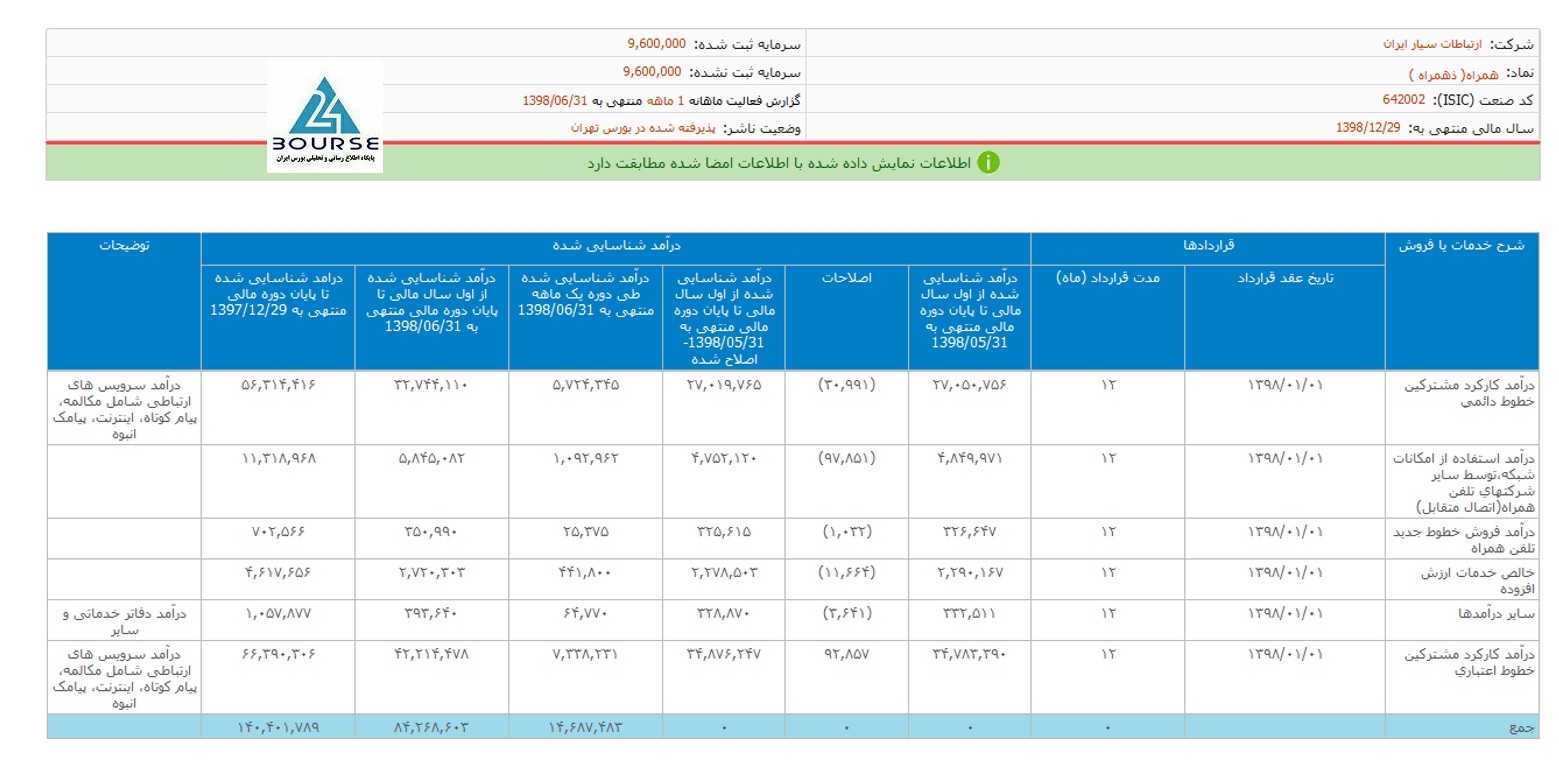Image resolution: width=1559 pixels, height=763 pixels.
Task: Click the سرمایه ثبت شده value 9,600,000
Action: [656, 44]
